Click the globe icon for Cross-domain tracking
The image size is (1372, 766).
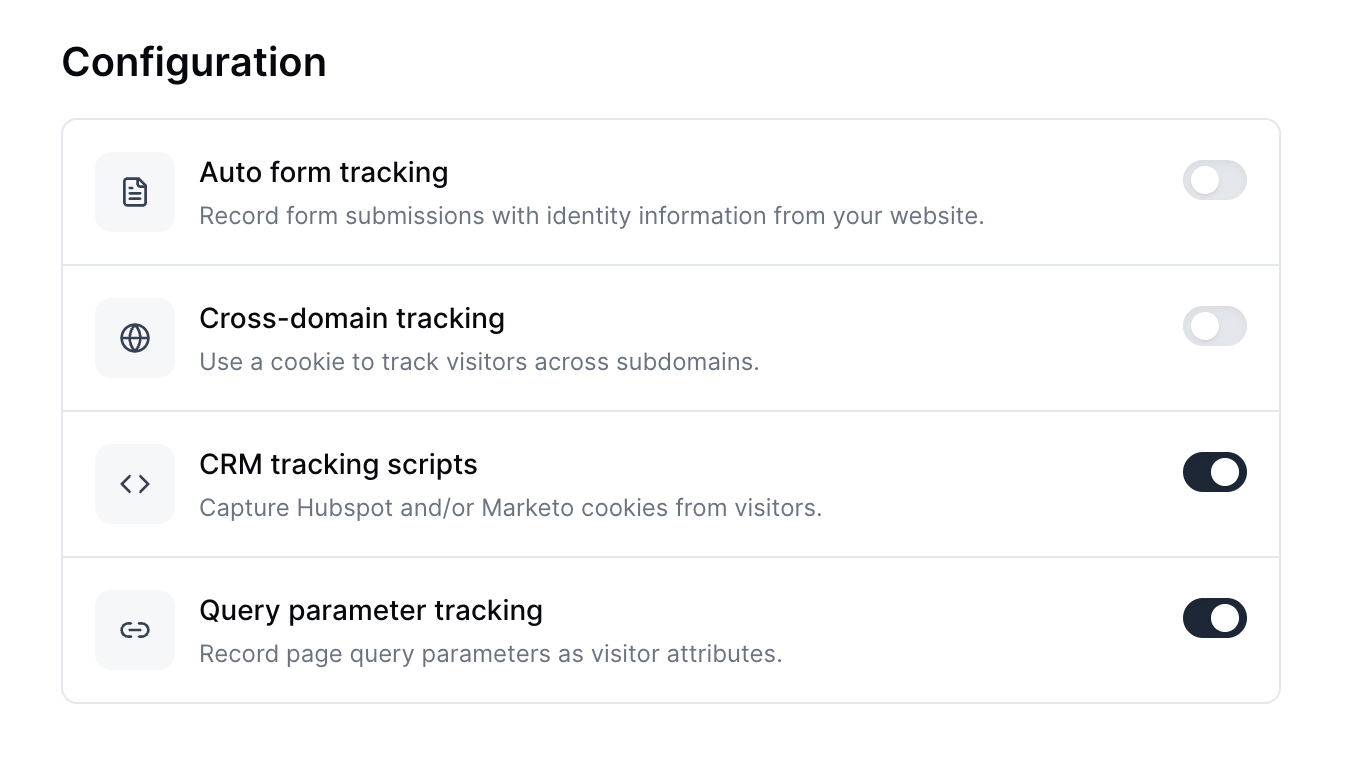pyautogui.click(x=135, y=338)
